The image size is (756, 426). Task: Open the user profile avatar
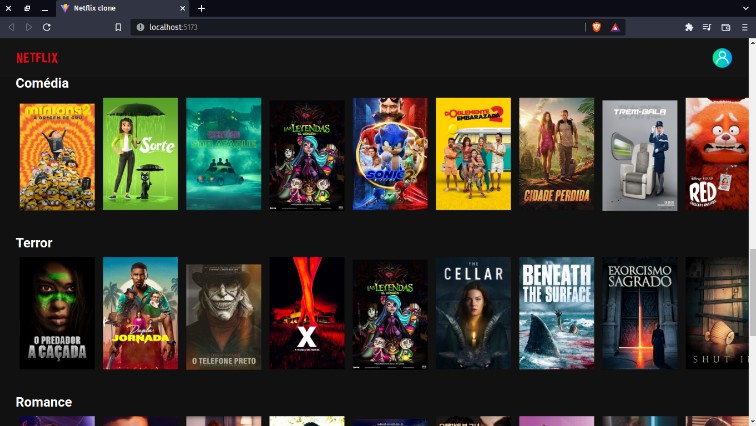721,58
